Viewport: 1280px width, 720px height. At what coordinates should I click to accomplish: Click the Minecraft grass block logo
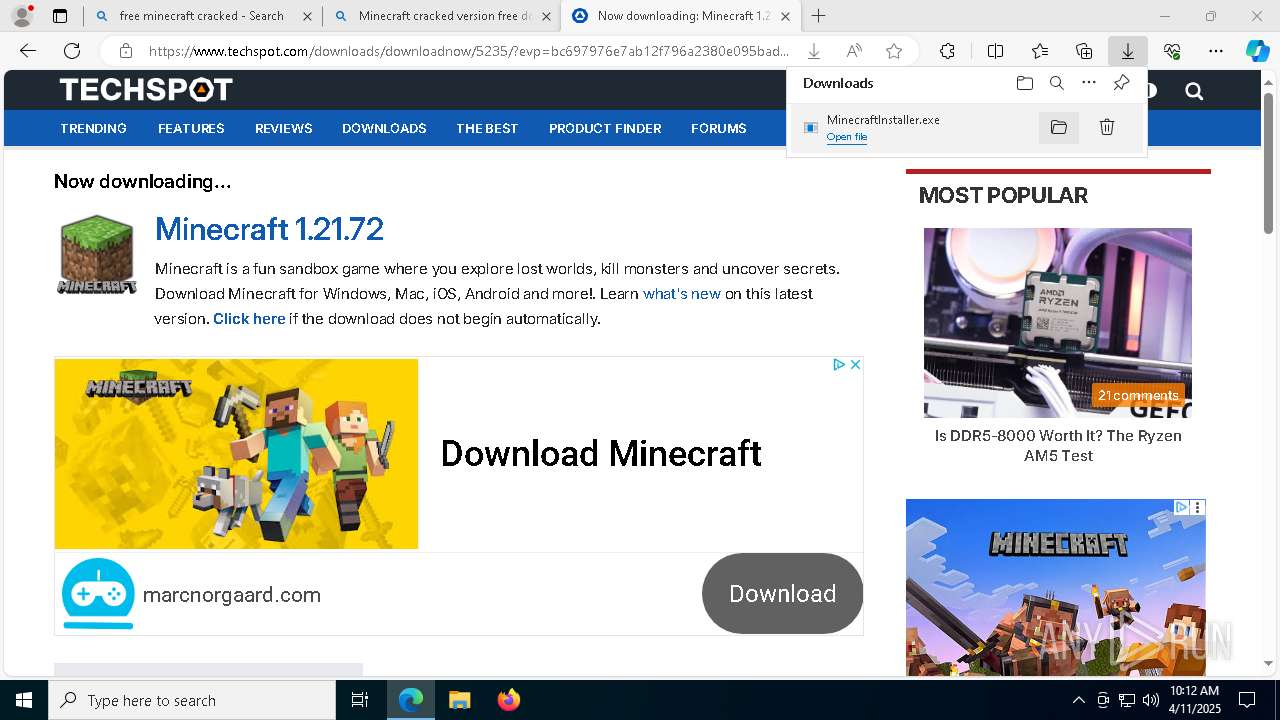[96, 255]
